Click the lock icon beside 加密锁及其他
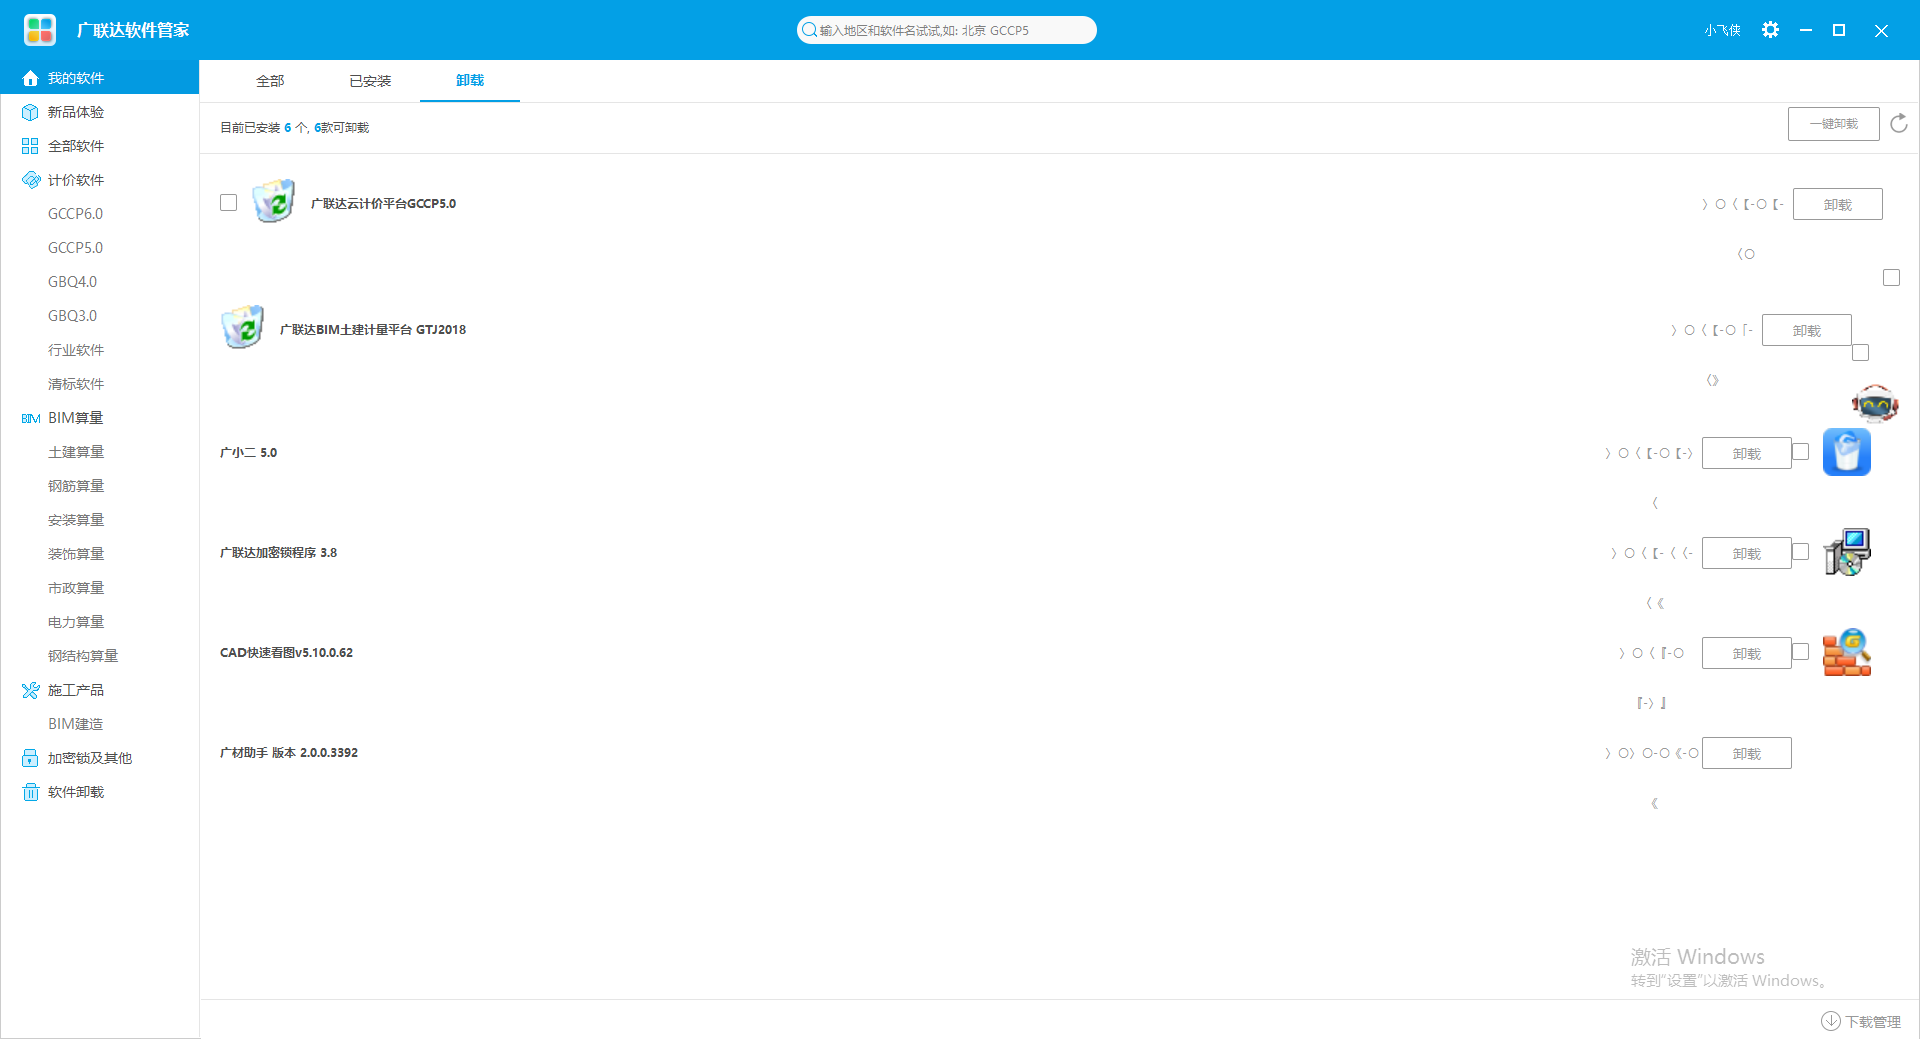1920x1040 pixels. click(x=30, y=758)
